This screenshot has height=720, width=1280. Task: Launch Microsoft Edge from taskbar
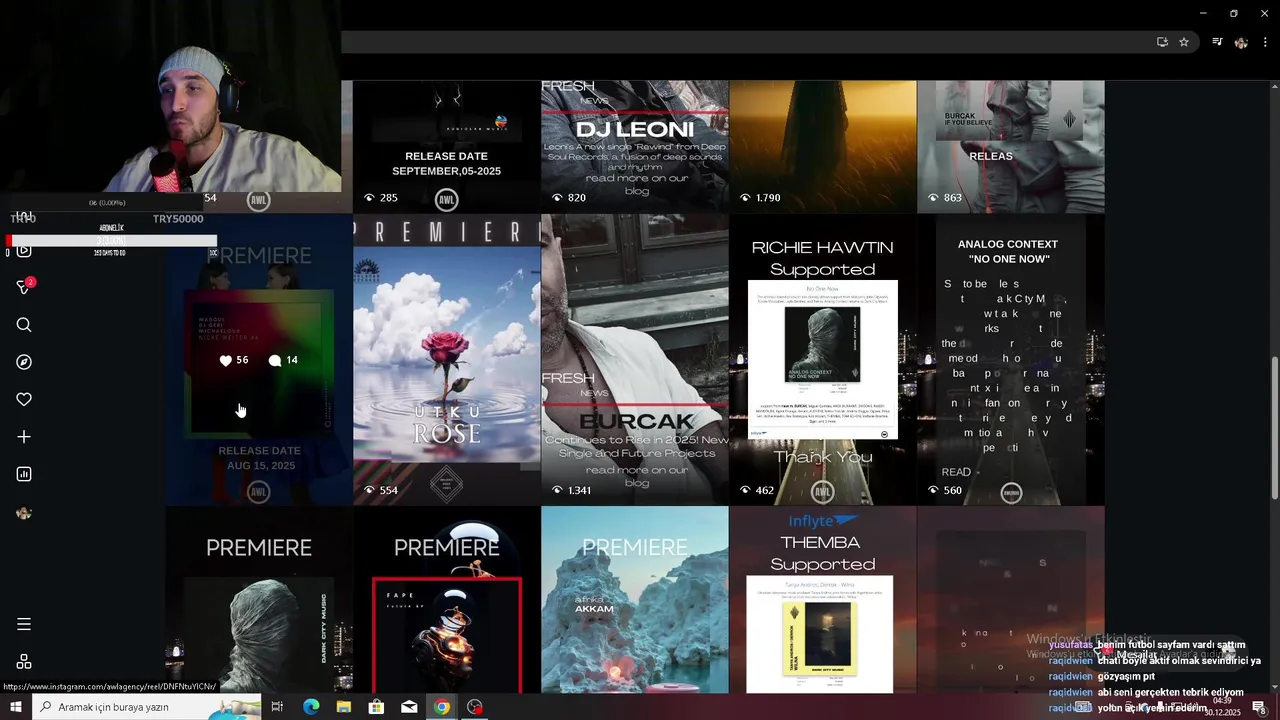[x=311, y=707]
